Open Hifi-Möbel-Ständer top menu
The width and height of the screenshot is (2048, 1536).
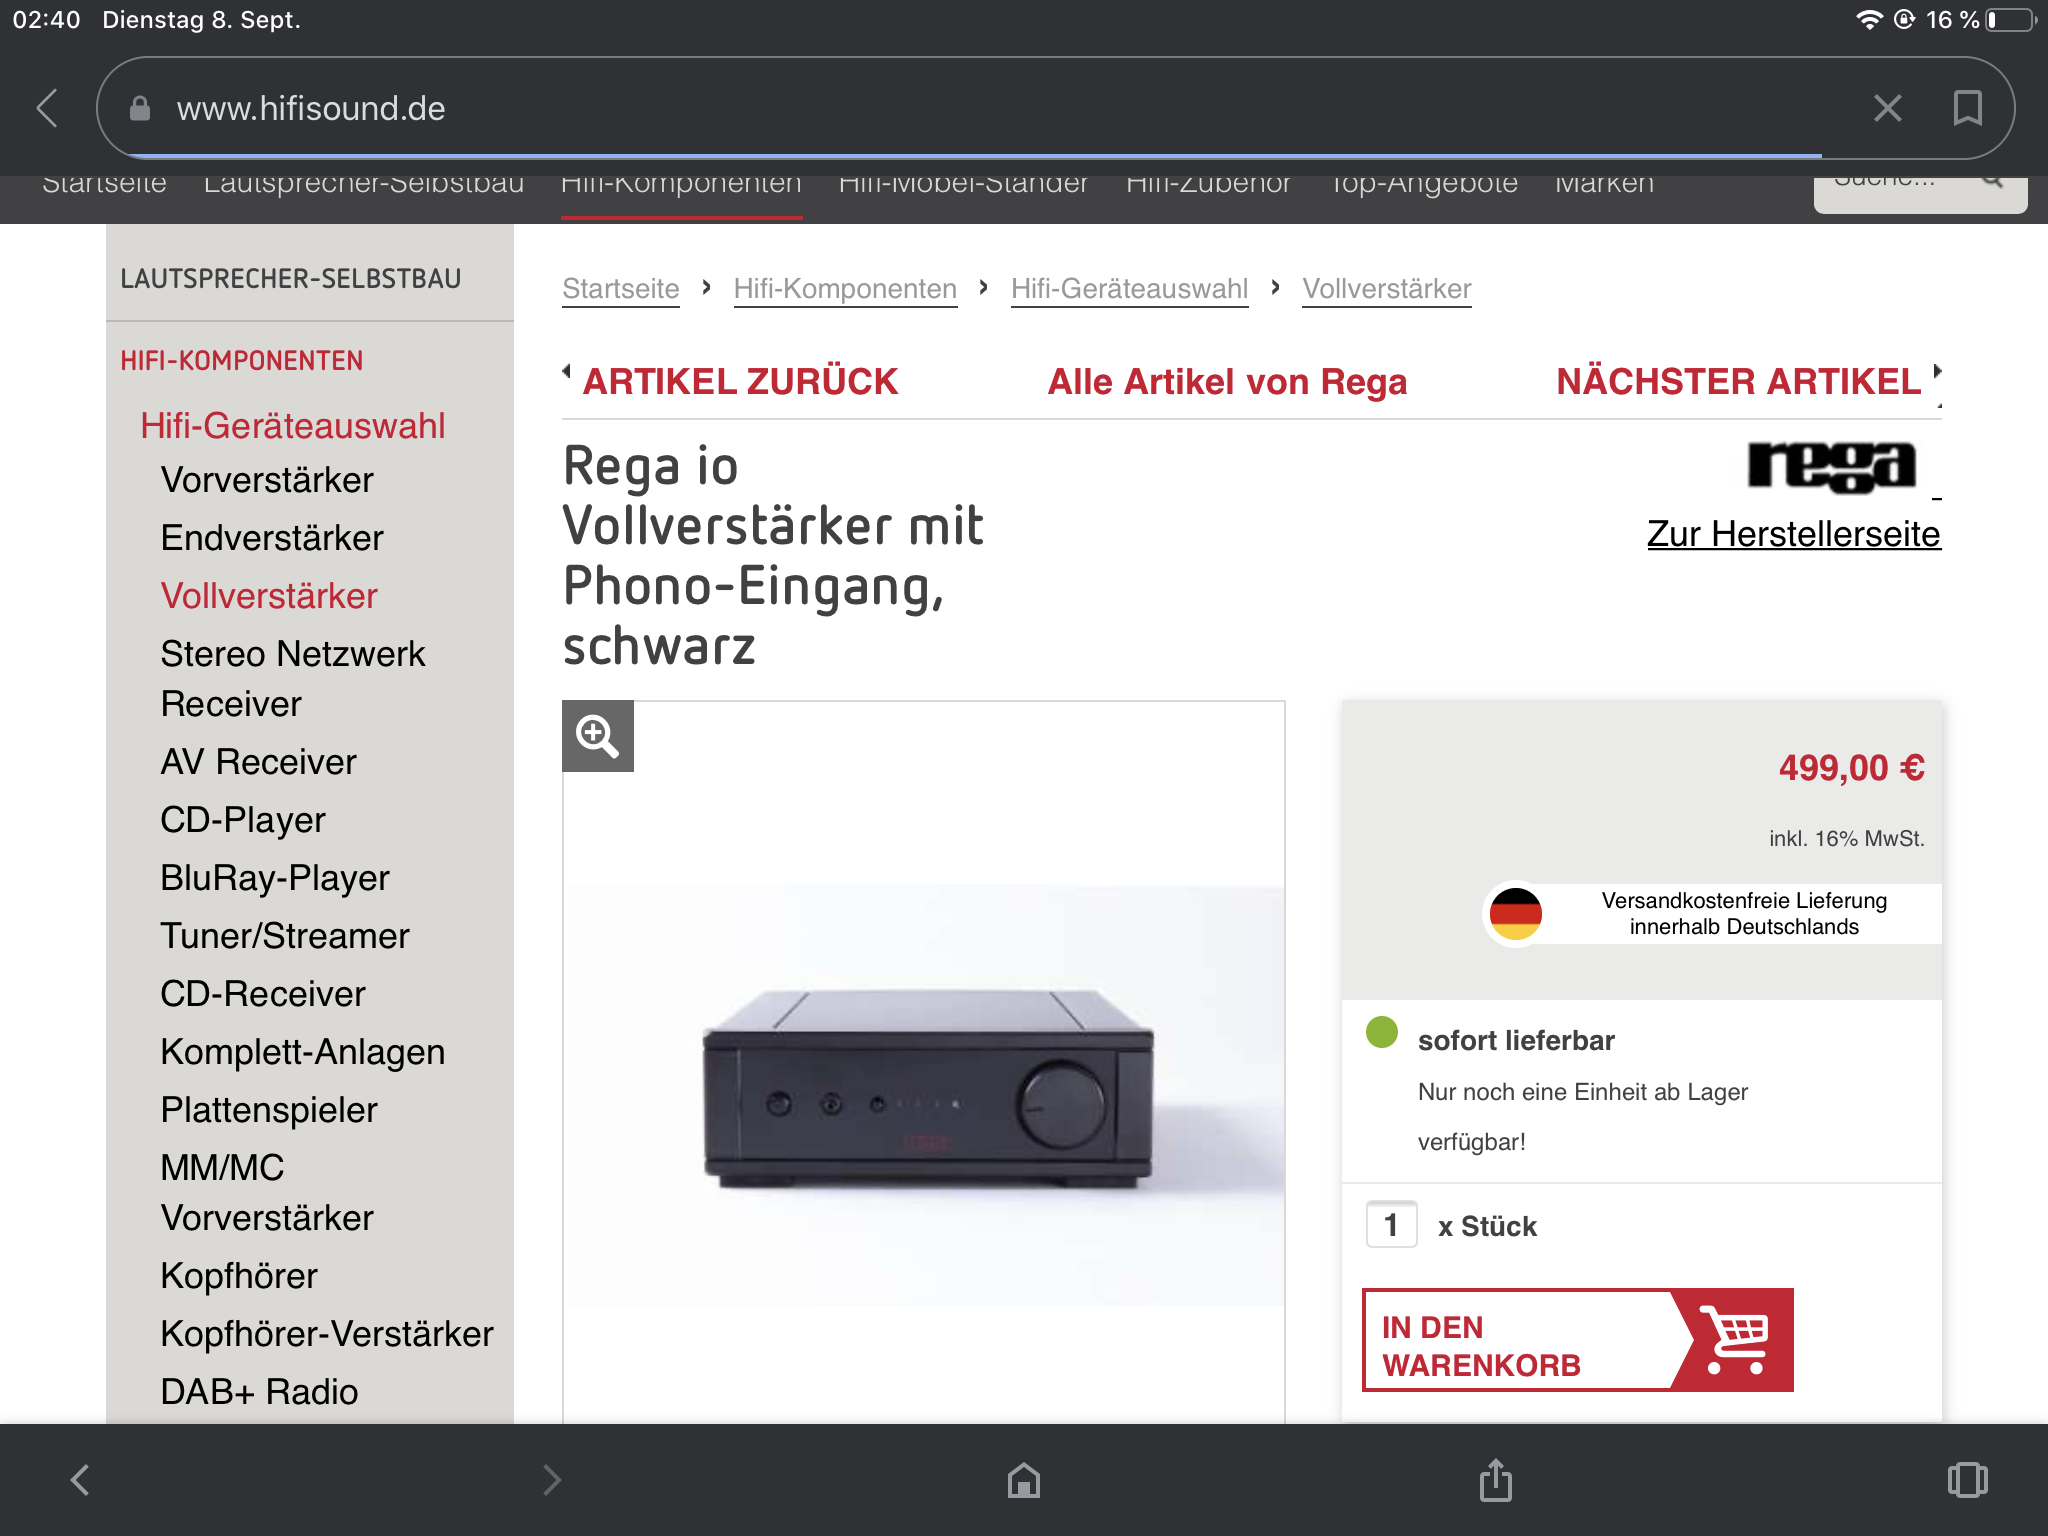point(963,184)
